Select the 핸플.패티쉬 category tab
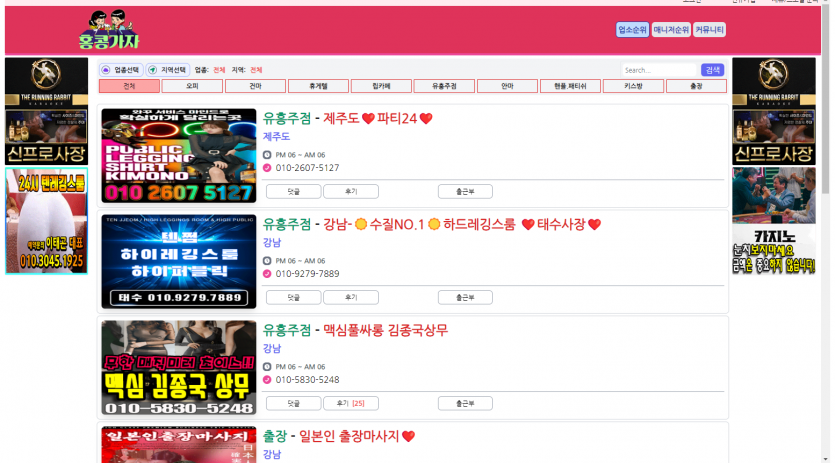The width and height of the screenshot is (835, 463). point(570,86)
